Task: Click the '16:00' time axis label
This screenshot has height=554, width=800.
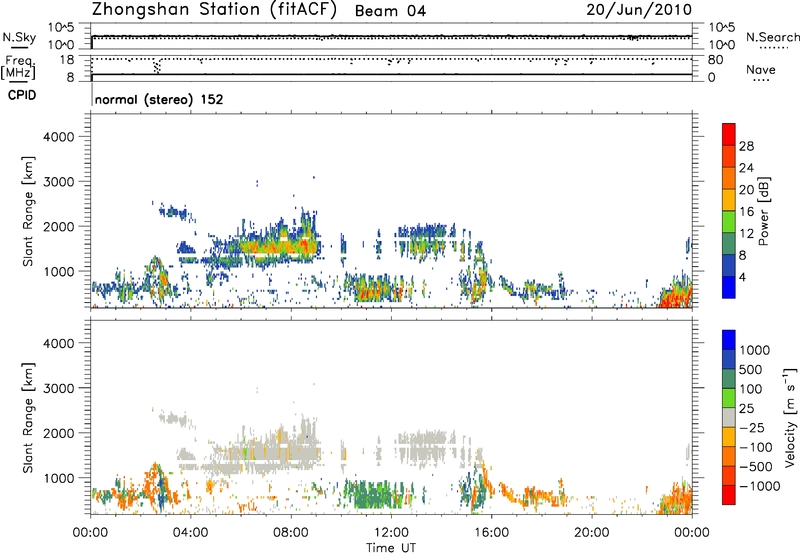Action: coord(491,533)
